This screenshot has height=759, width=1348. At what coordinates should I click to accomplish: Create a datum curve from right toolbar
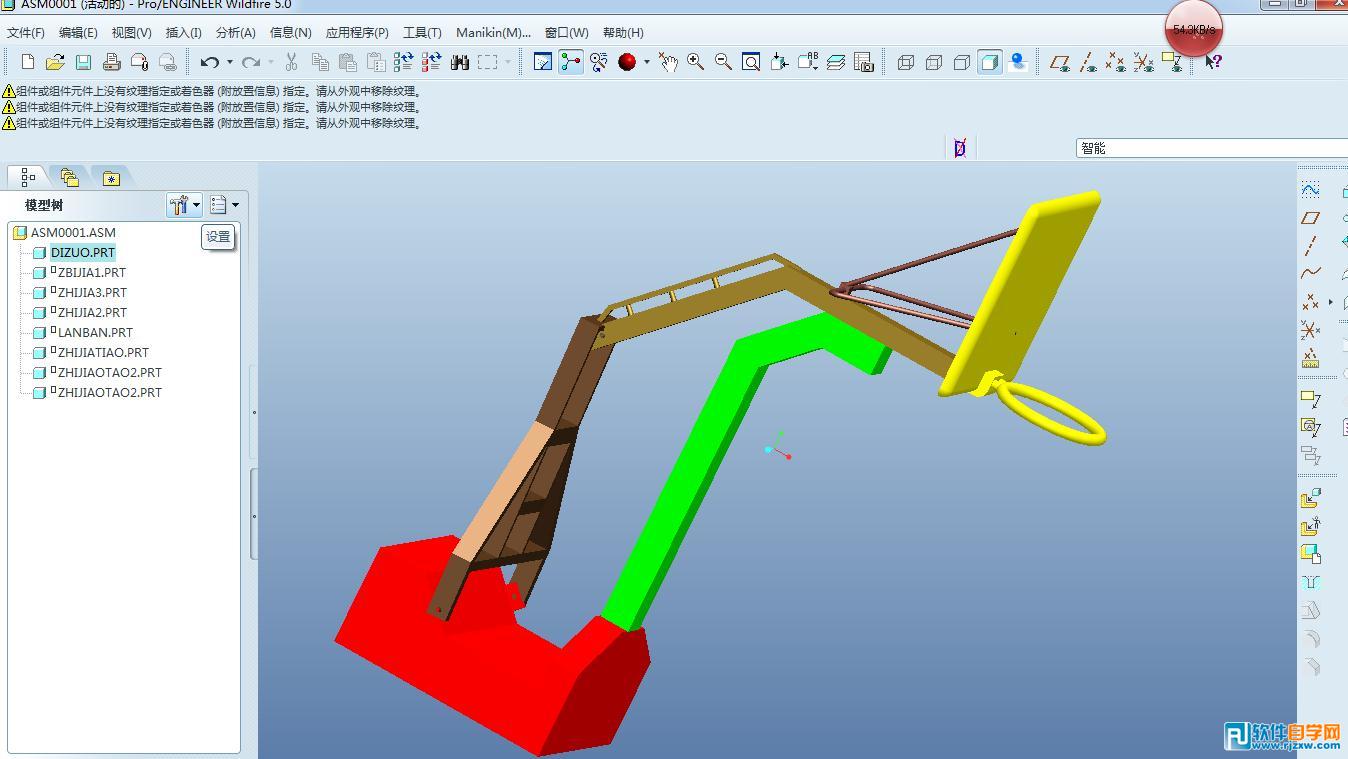coord(1310,273)
